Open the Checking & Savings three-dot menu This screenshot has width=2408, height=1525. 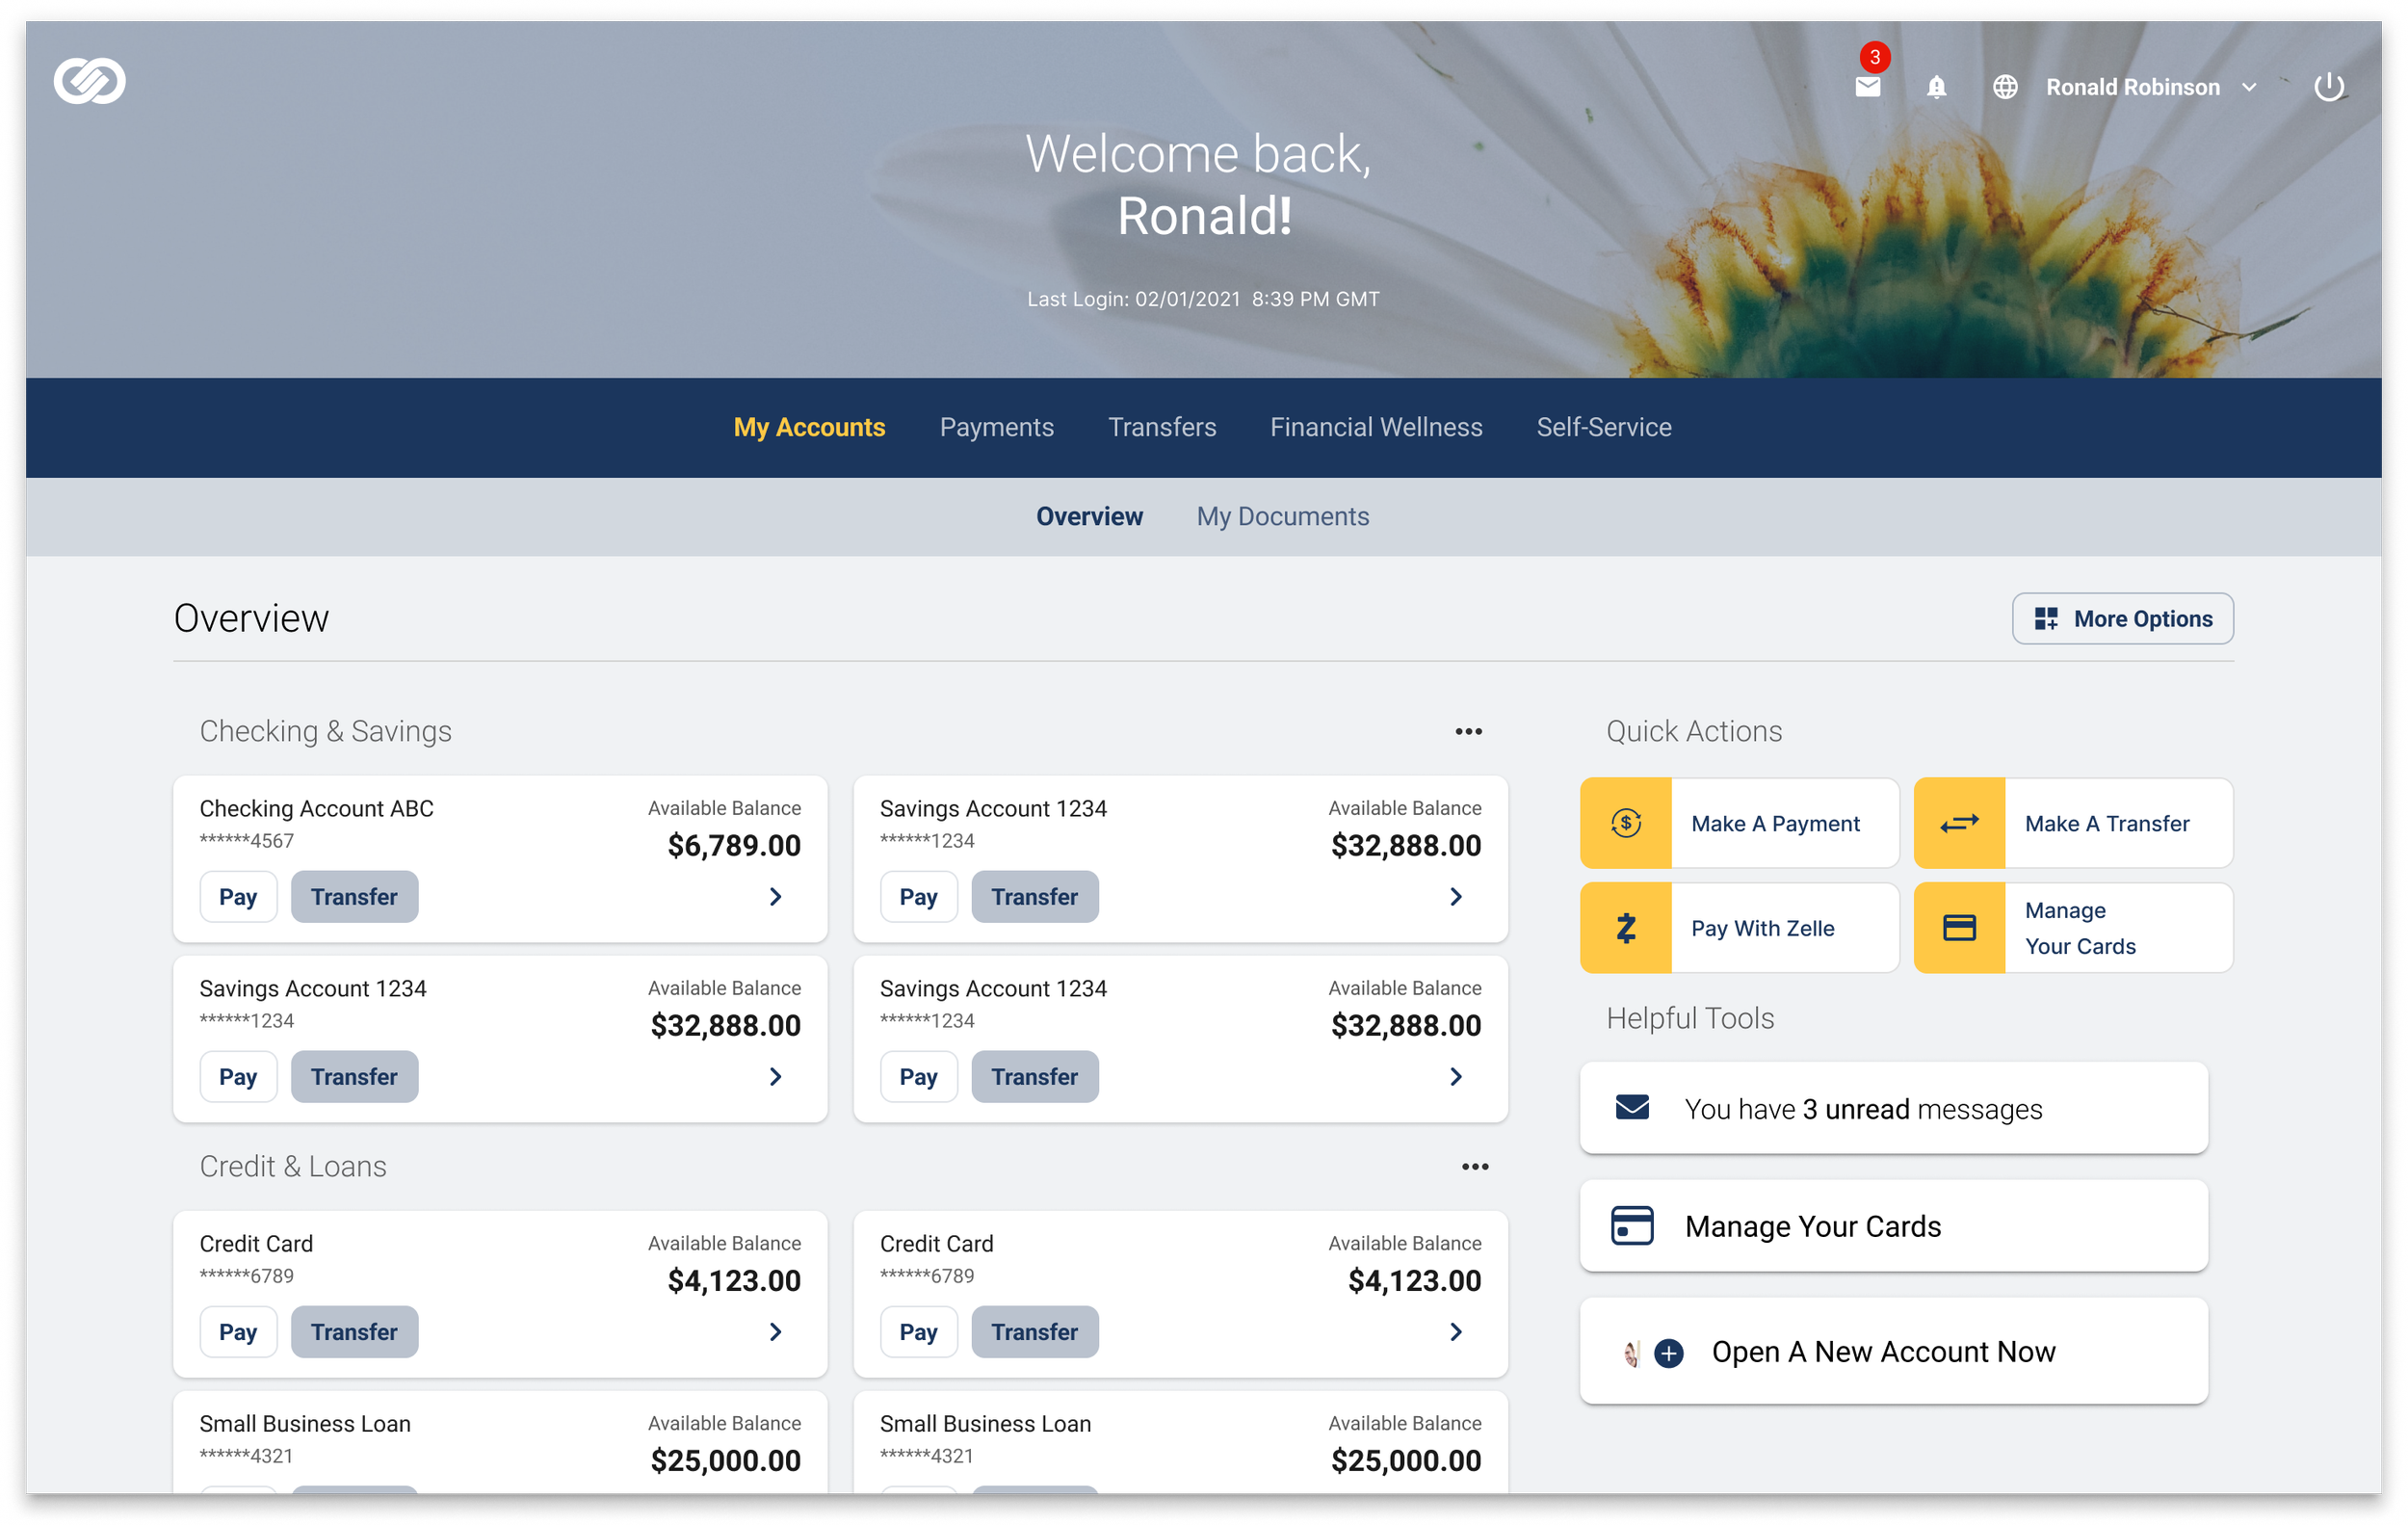click(x=1468, y=731)
